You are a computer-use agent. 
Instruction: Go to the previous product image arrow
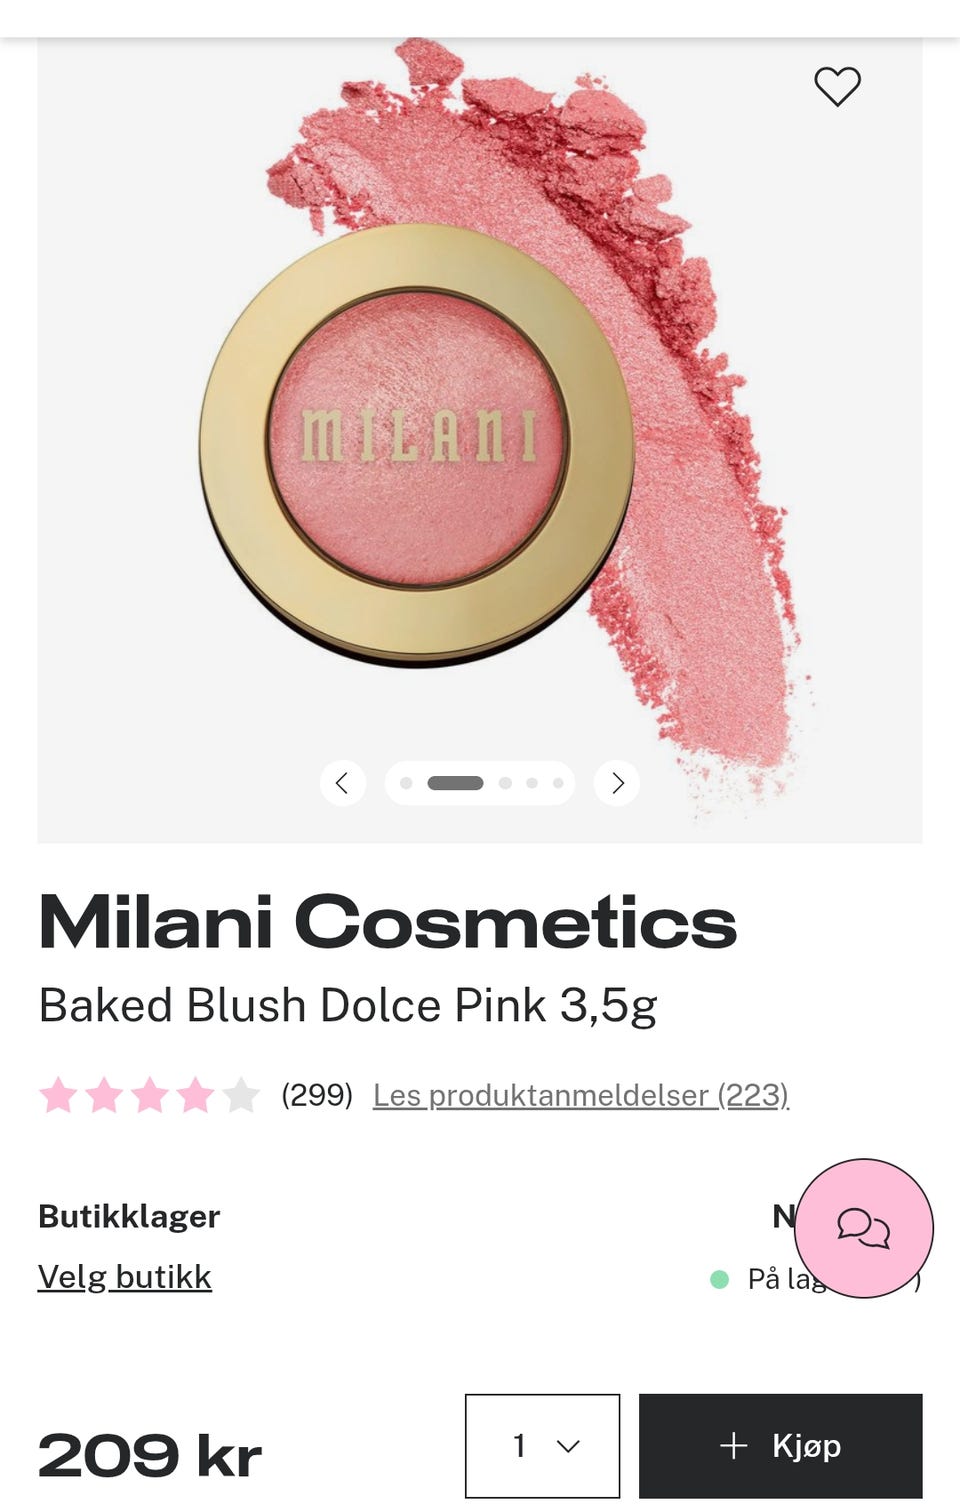[342, 783]
